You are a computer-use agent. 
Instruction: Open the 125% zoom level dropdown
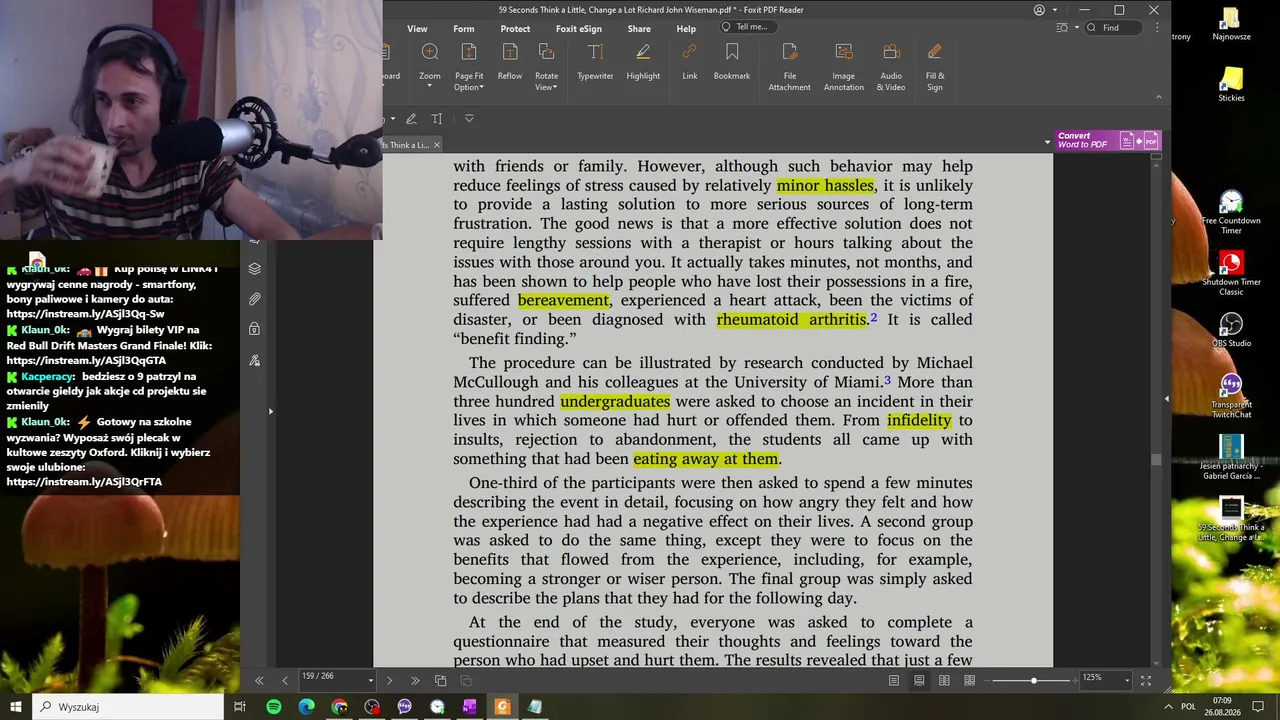coord(1127,681)
